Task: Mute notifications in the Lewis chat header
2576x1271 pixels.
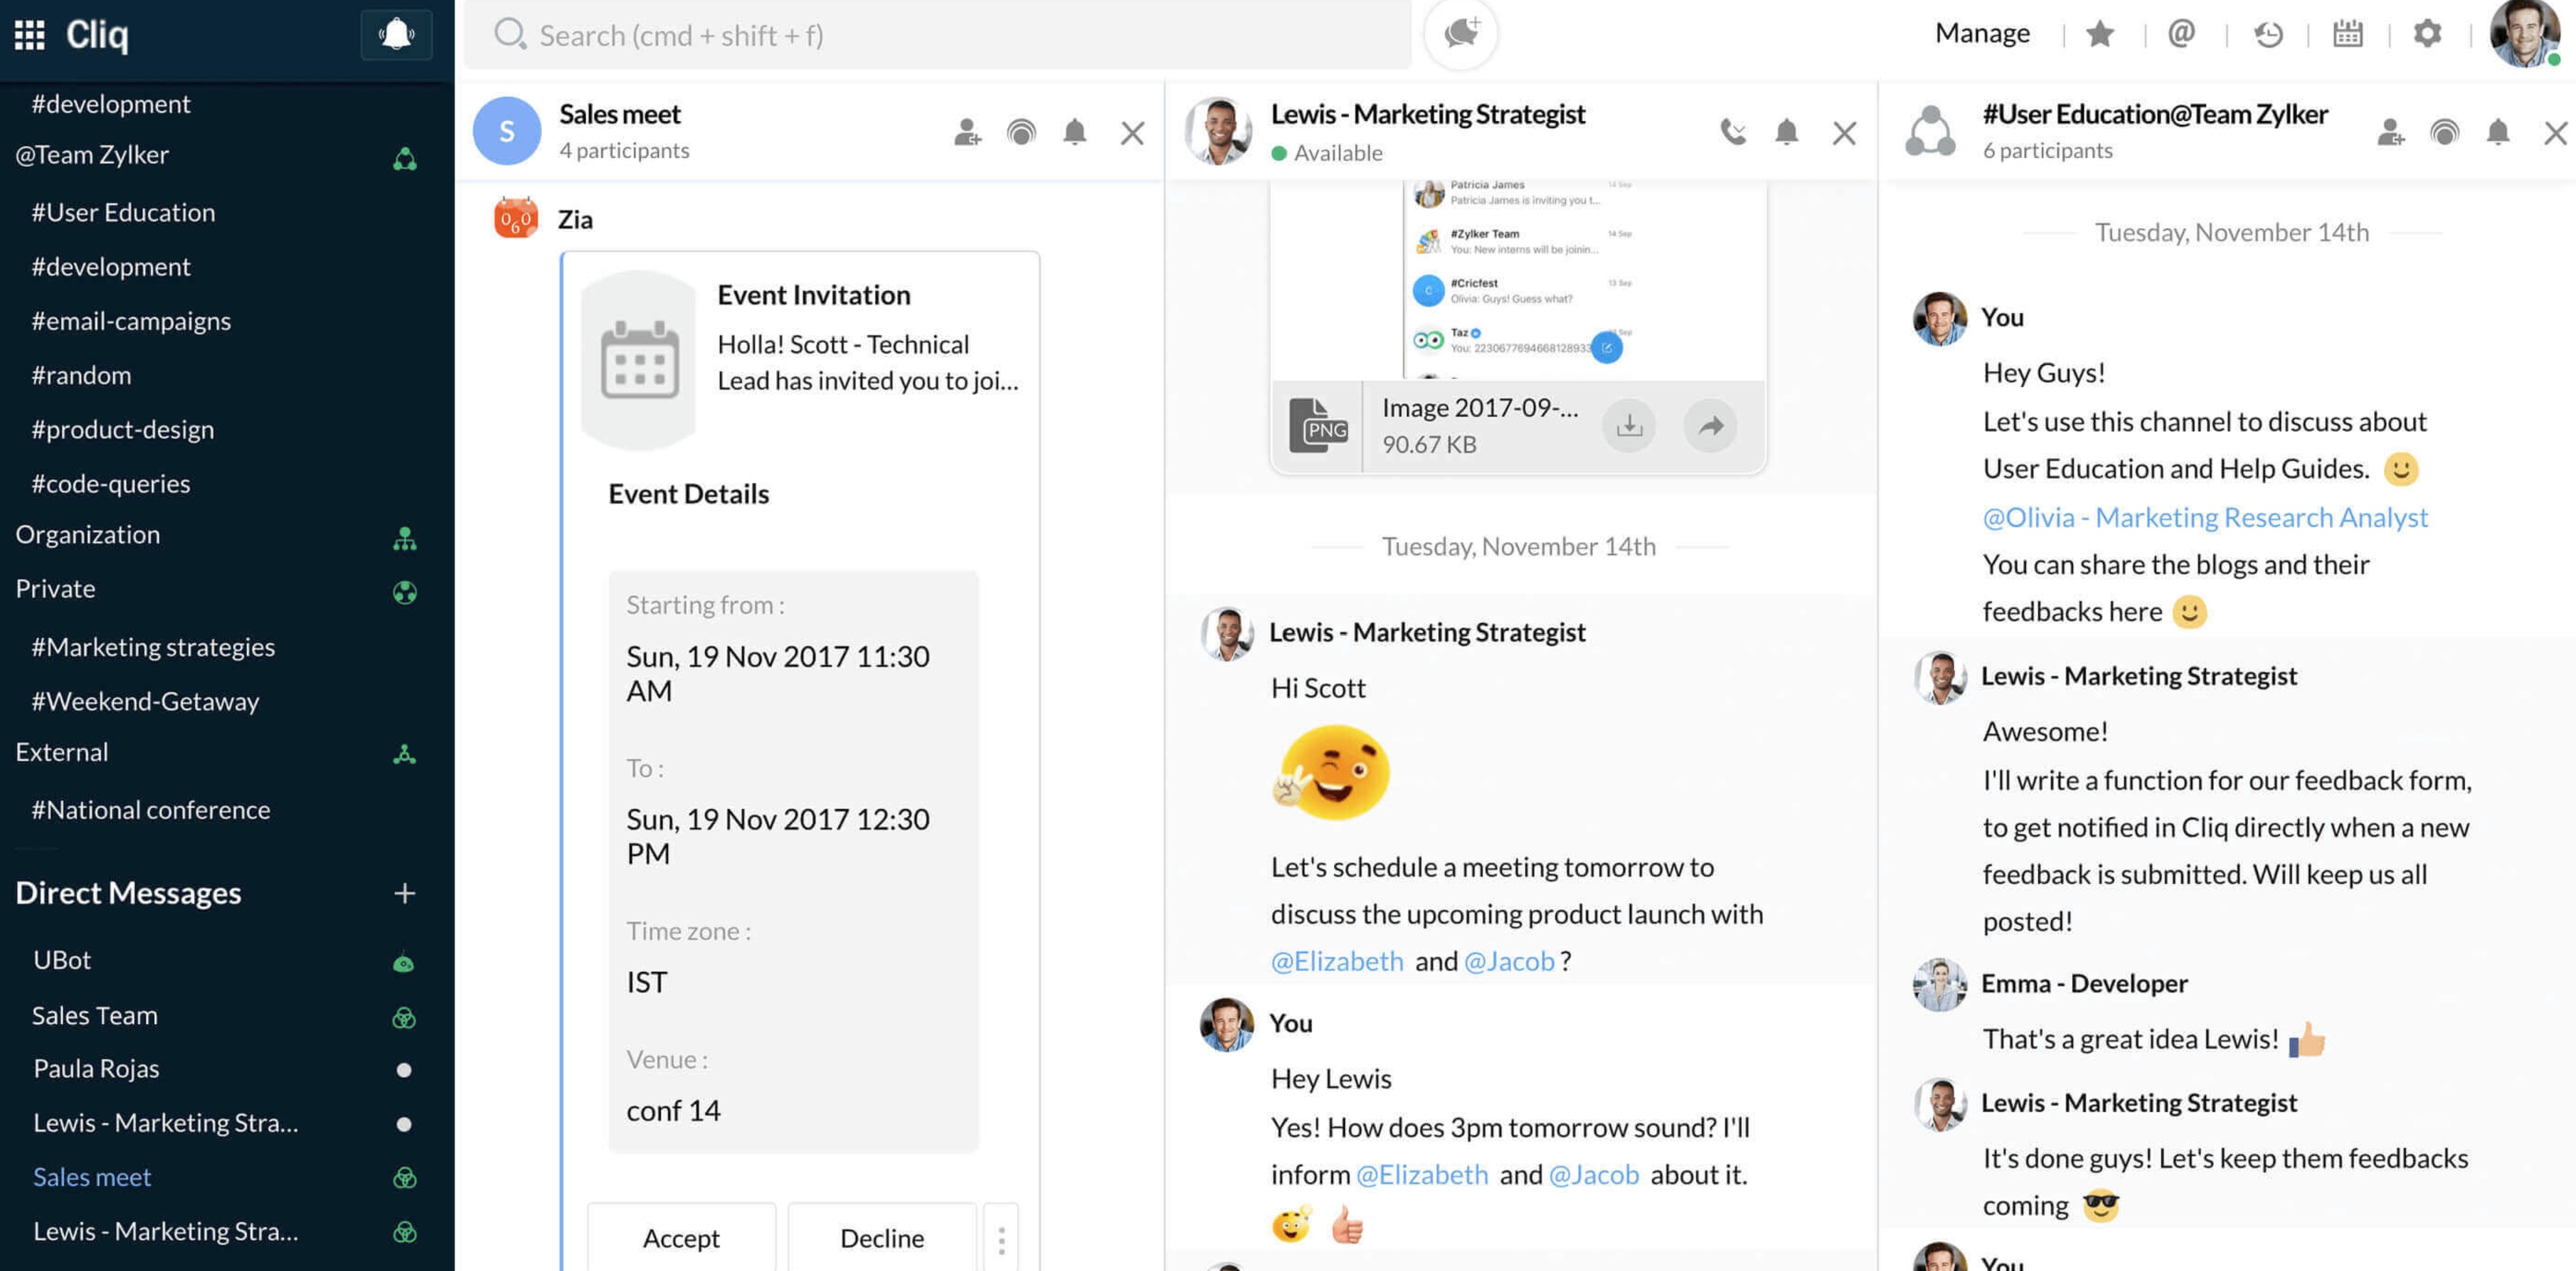Action: [1786, 132]
